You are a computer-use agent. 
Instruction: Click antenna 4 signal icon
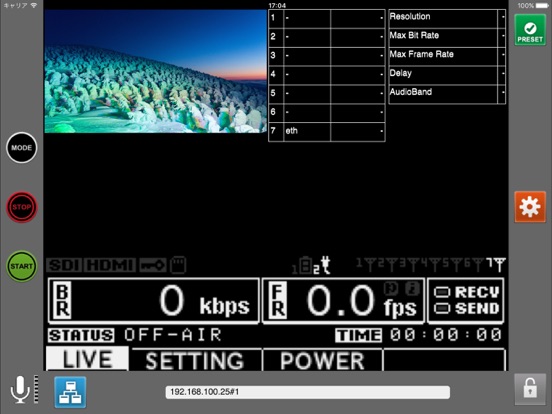(x=430, y=264)
